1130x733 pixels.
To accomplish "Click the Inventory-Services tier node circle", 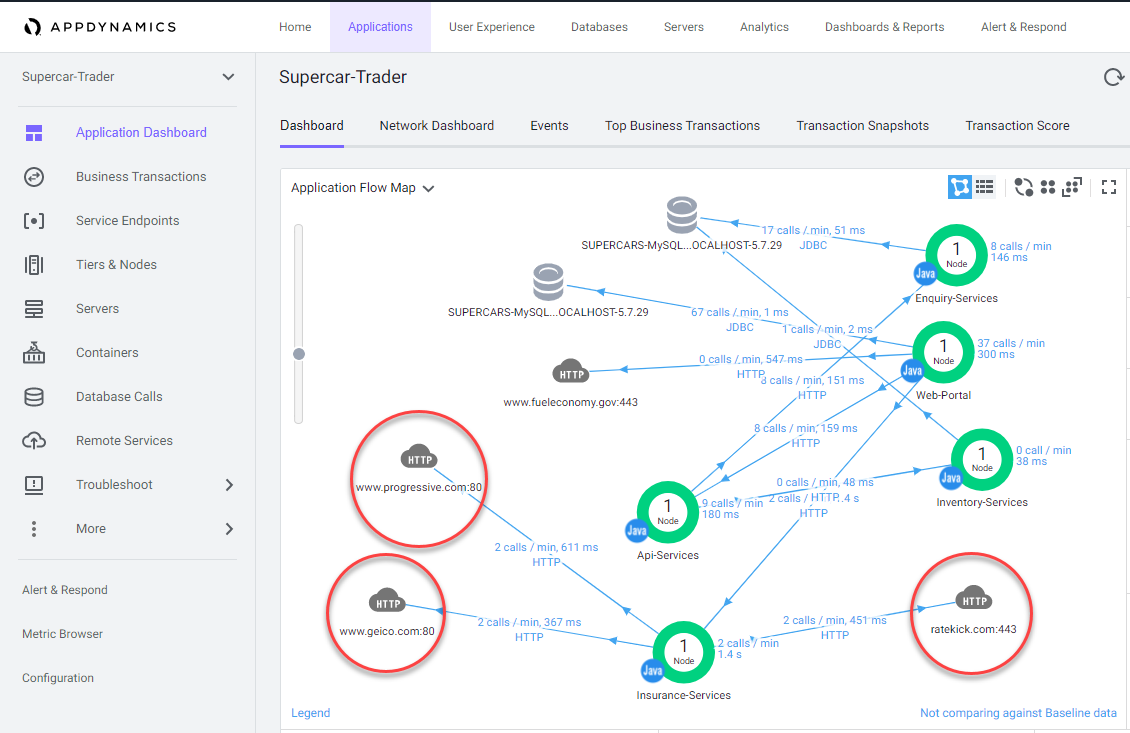I will (x=982, y=459).
